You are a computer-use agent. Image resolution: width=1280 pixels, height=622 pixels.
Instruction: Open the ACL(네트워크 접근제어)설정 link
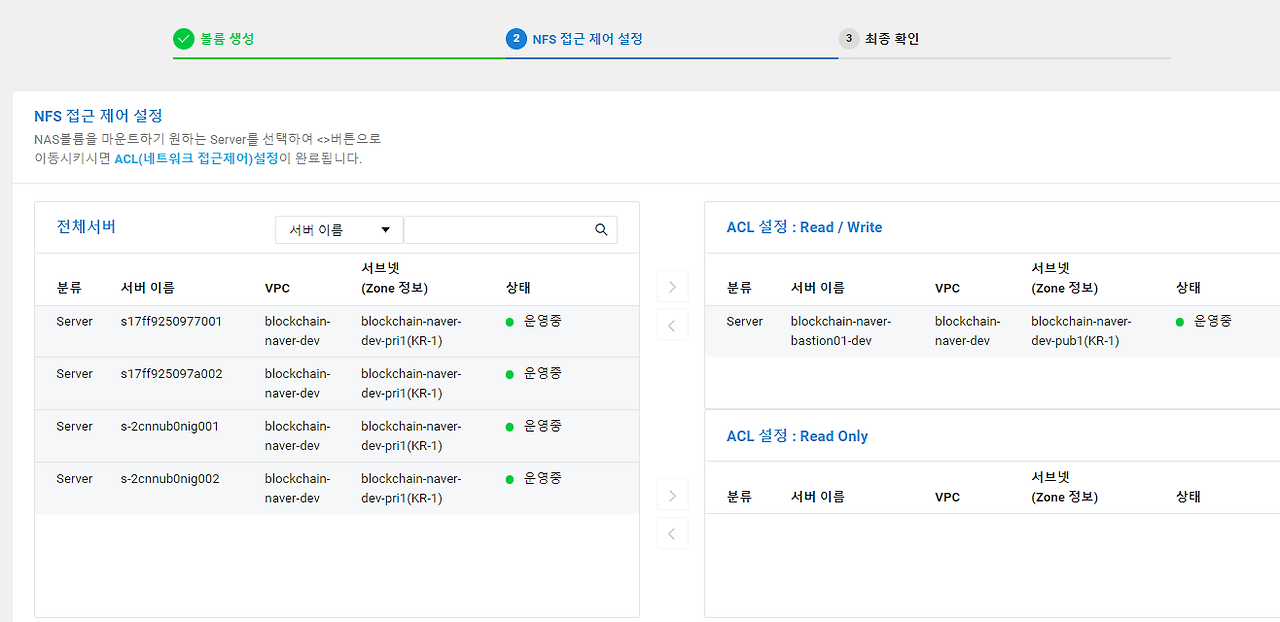[196, 158]
